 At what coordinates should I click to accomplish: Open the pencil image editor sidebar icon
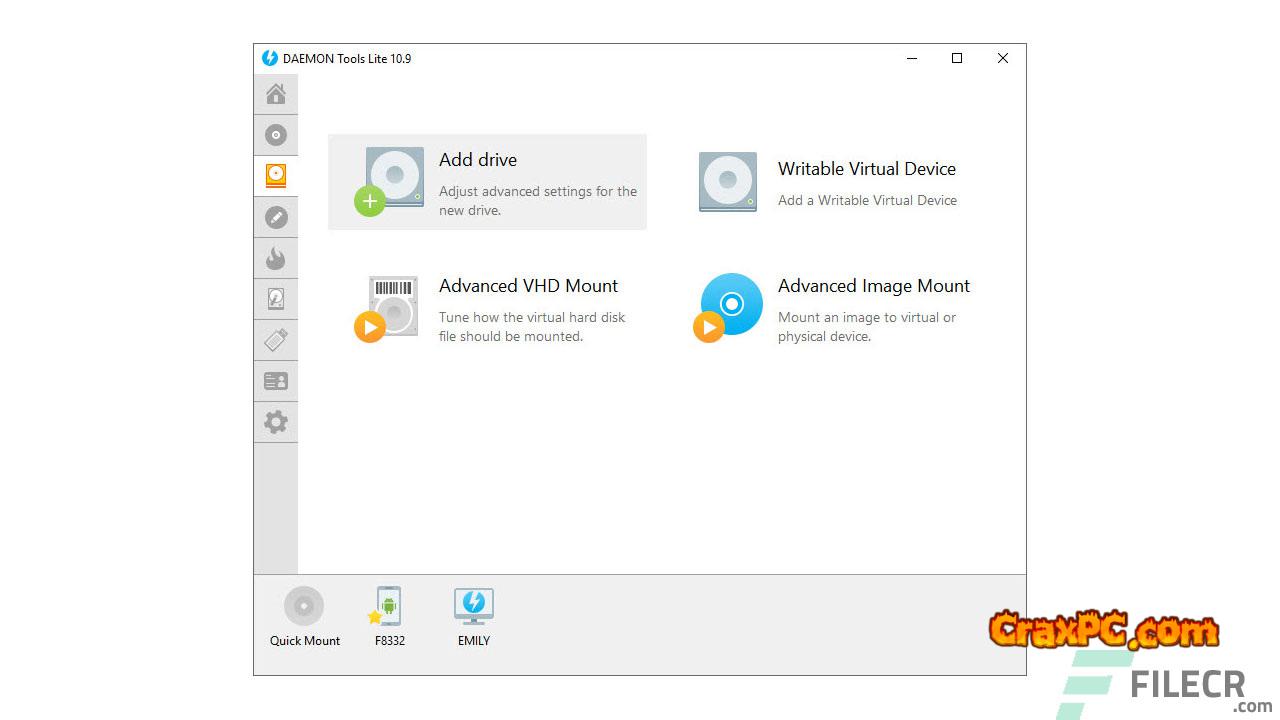276,217
